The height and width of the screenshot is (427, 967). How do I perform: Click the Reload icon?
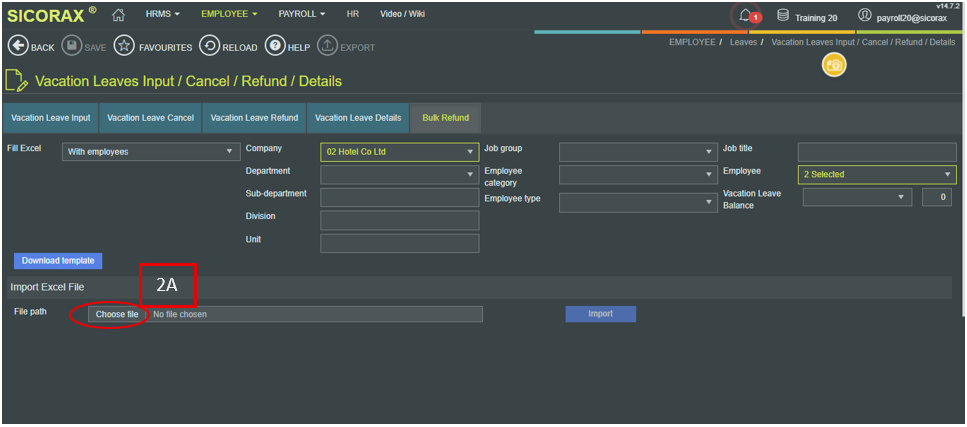tap(210, 46)
